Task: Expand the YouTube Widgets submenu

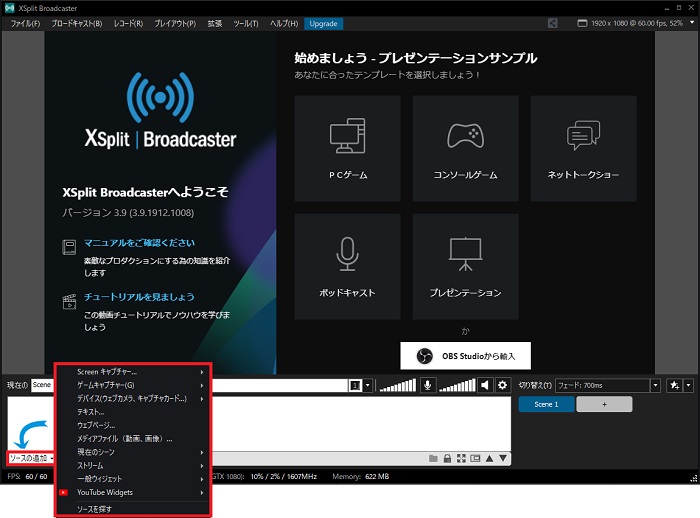Action: 133,493
